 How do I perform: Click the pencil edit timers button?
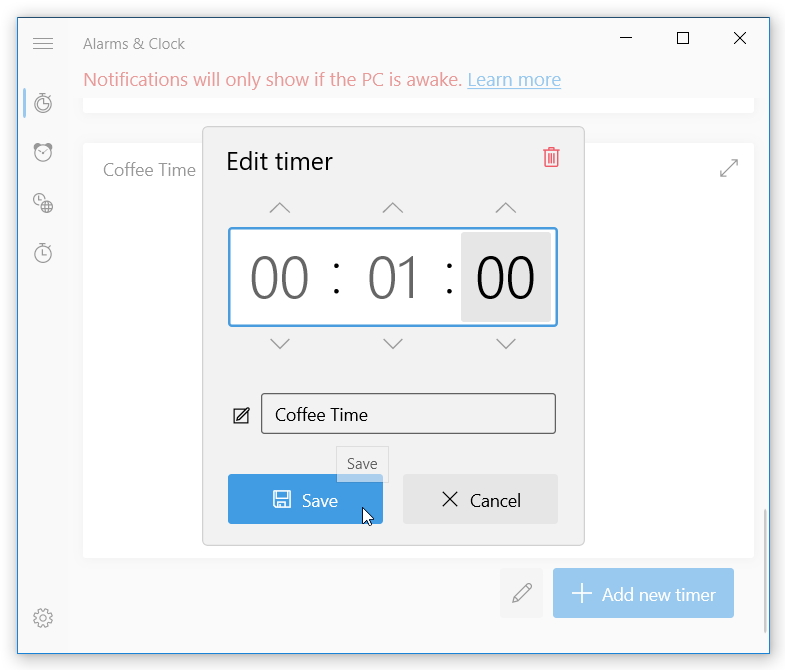click(521, 593)
